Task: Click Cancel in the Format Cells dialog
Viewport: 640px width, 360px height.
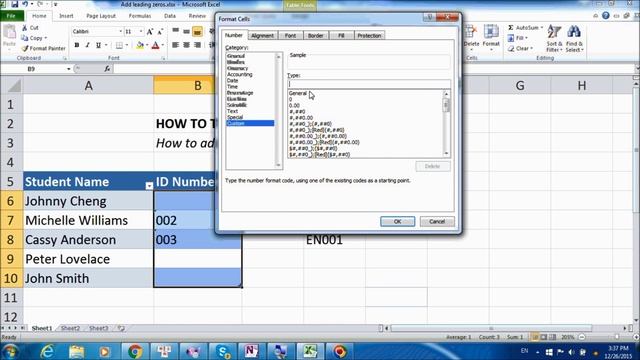Action: point(437,221)
